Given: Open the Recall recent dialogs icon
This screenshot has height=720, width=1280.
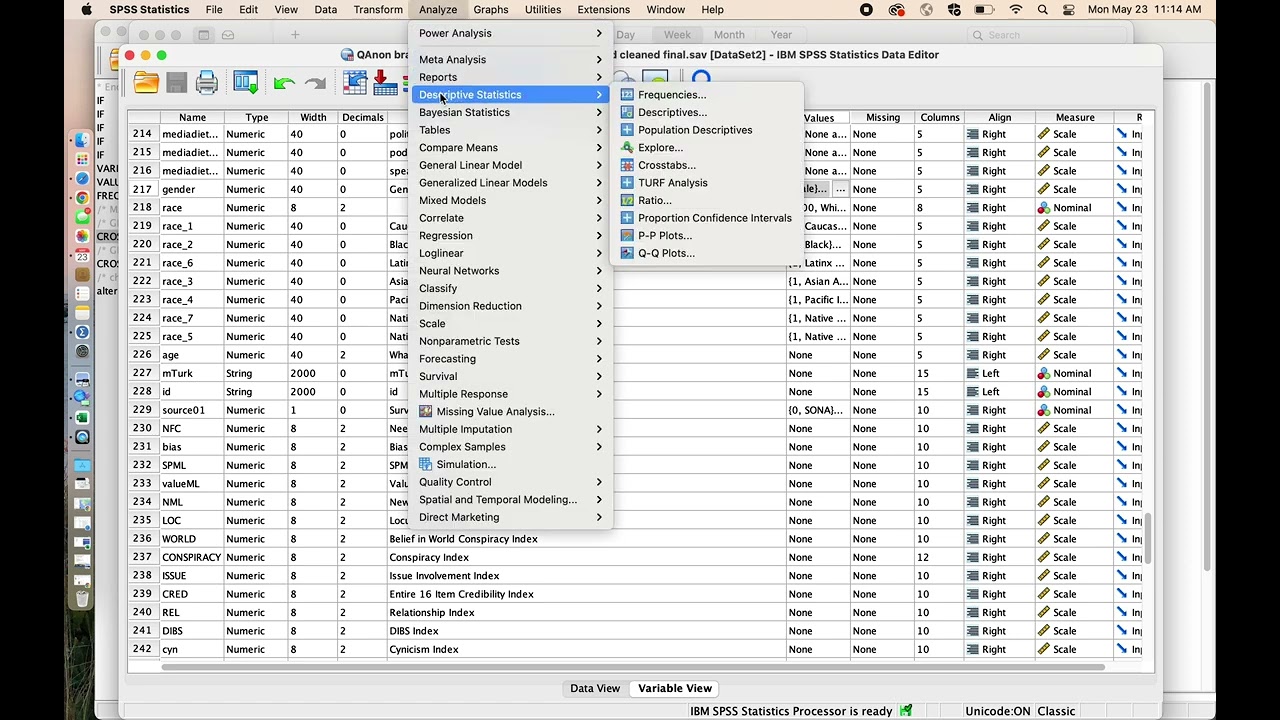Looking at the screenshot, I should click(x=246, y=83).
